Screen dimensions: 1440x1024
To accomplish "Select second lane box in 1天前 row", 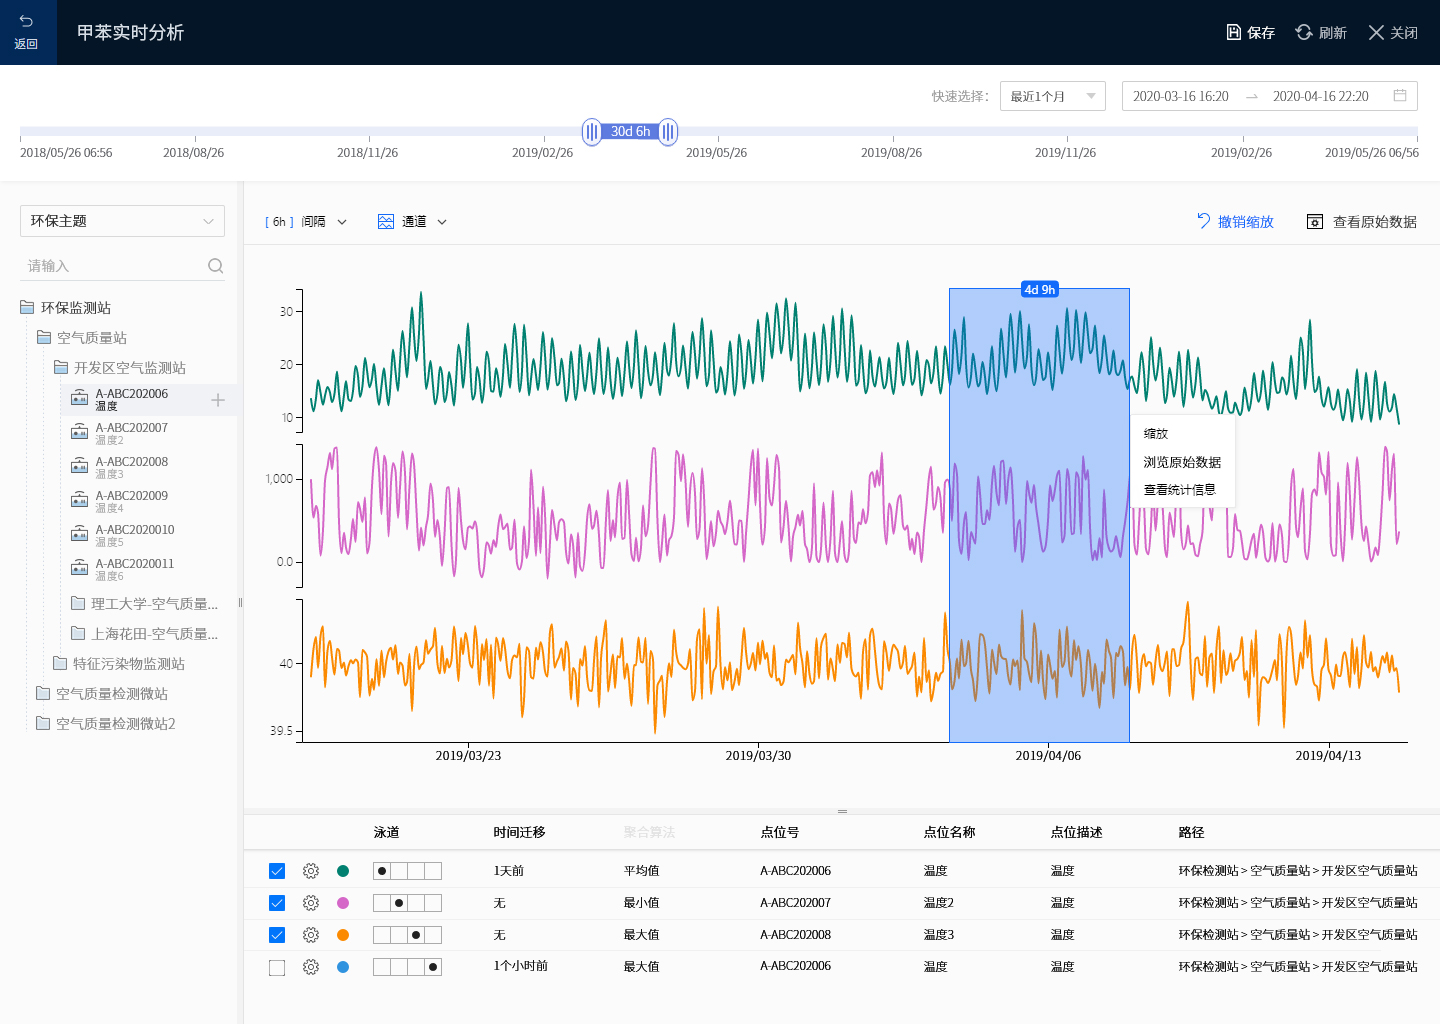I will pos(399,871).
